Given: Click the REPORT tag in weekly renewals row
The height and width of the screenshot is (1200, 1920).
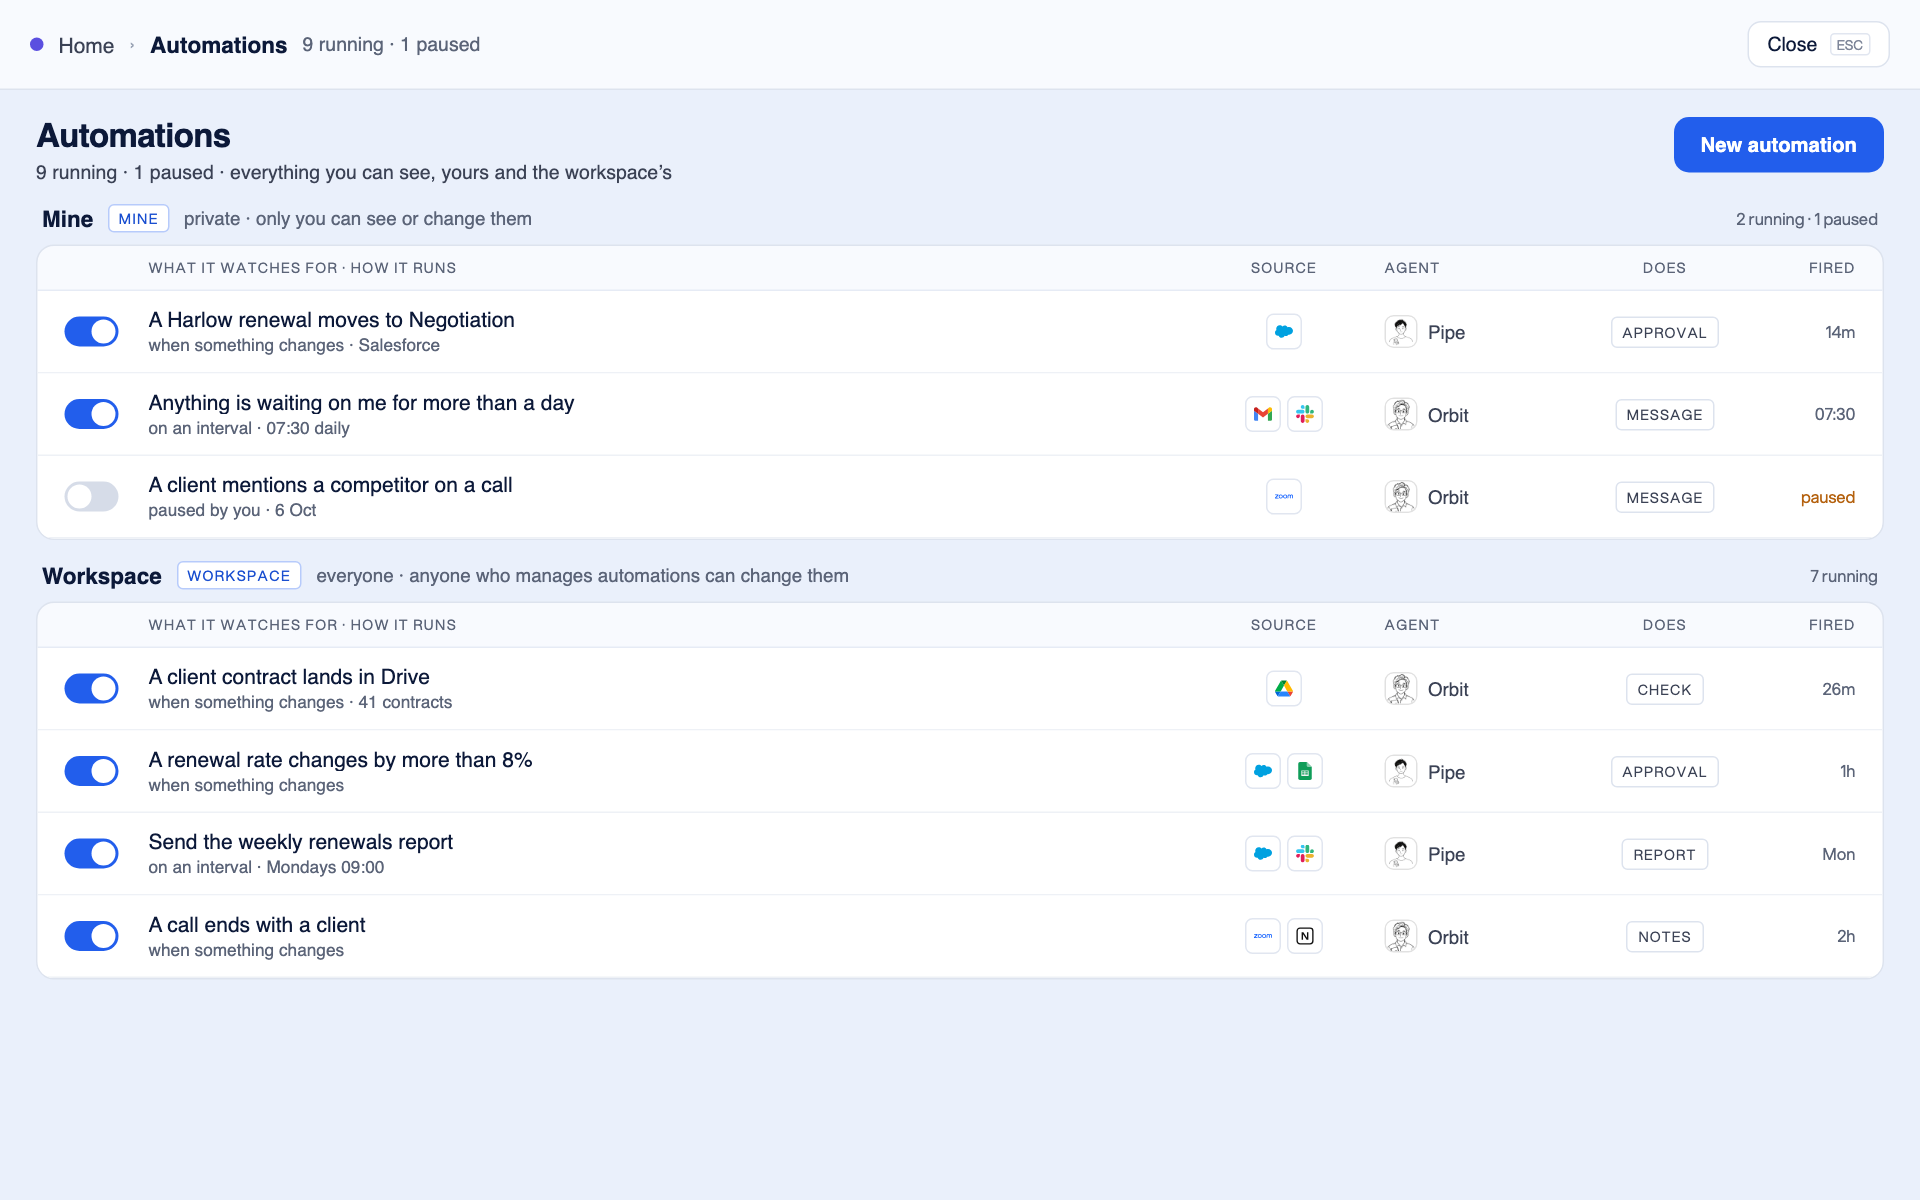Looking at the screenshot, I should pyautogui.click(x=1664, y=854).
